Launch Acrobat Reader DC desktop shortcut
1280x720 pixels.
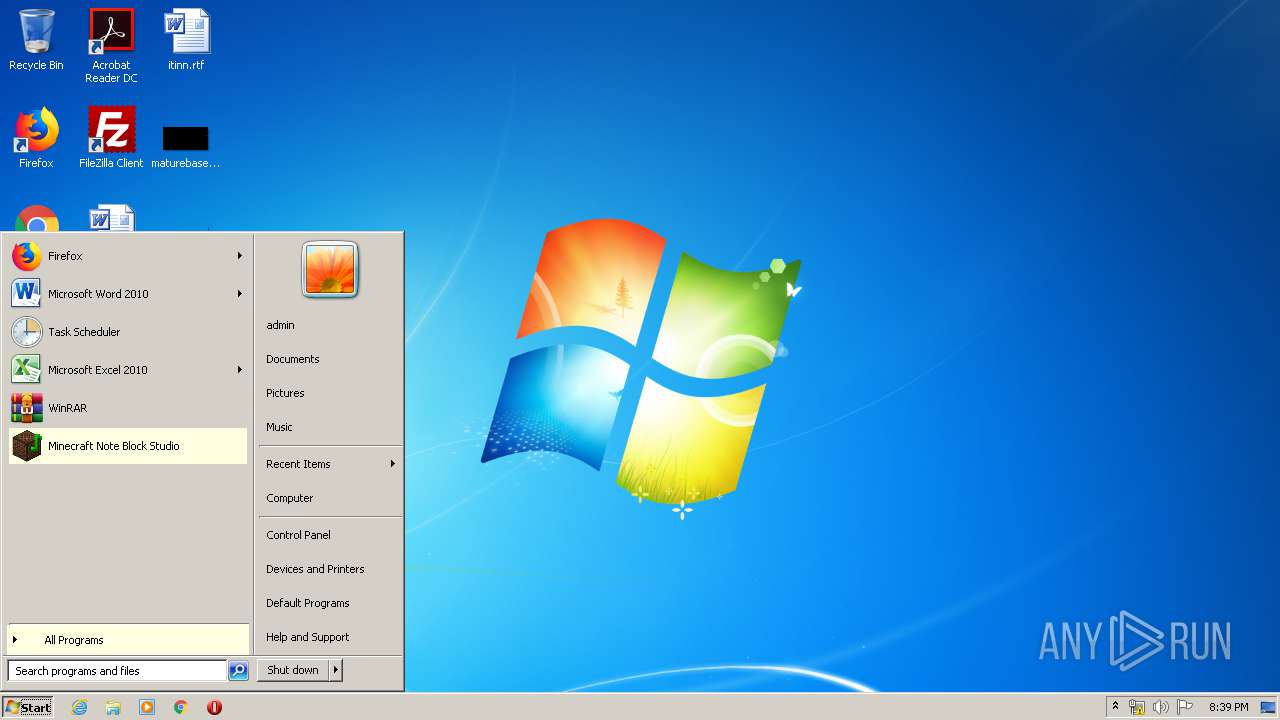tap(111, 45)
